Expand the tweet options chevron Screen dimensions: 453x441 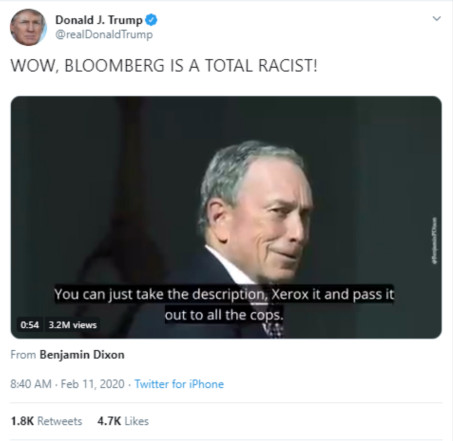point(436,18)
